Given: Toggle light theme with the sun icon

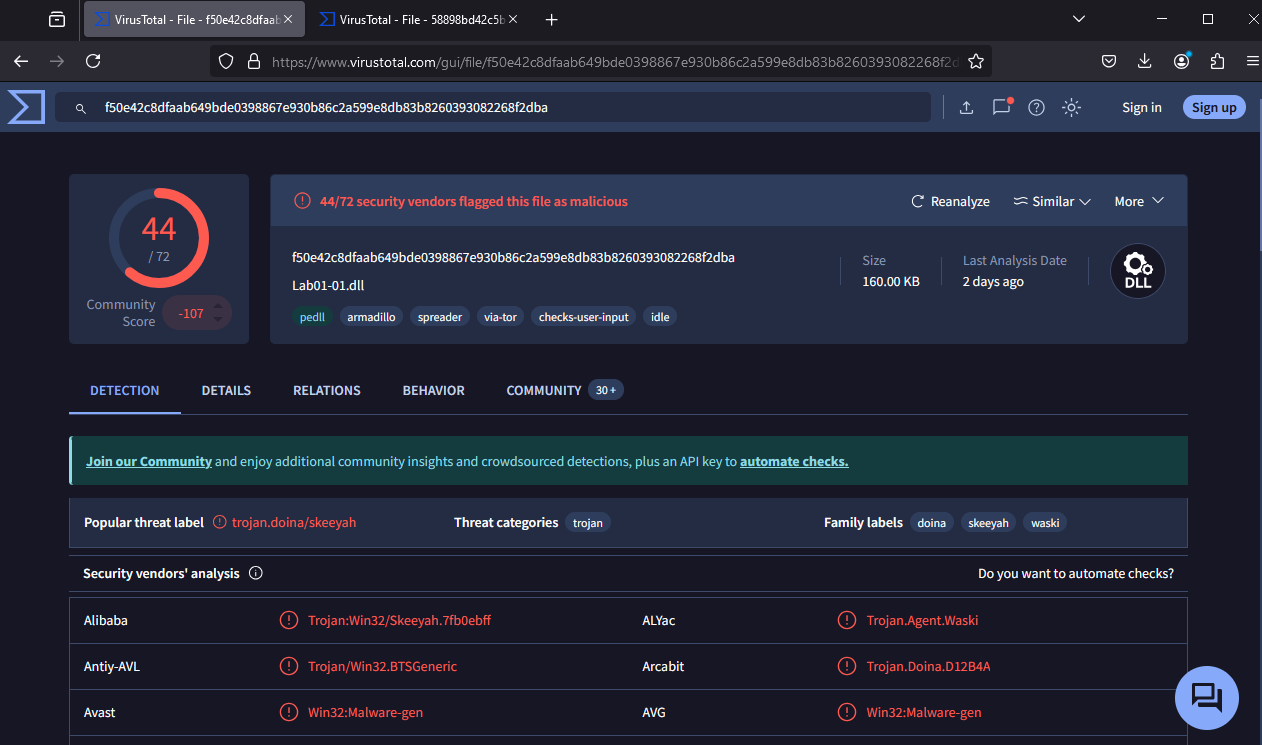Looking at the screenshot, I should click(x=1071, y=107).
